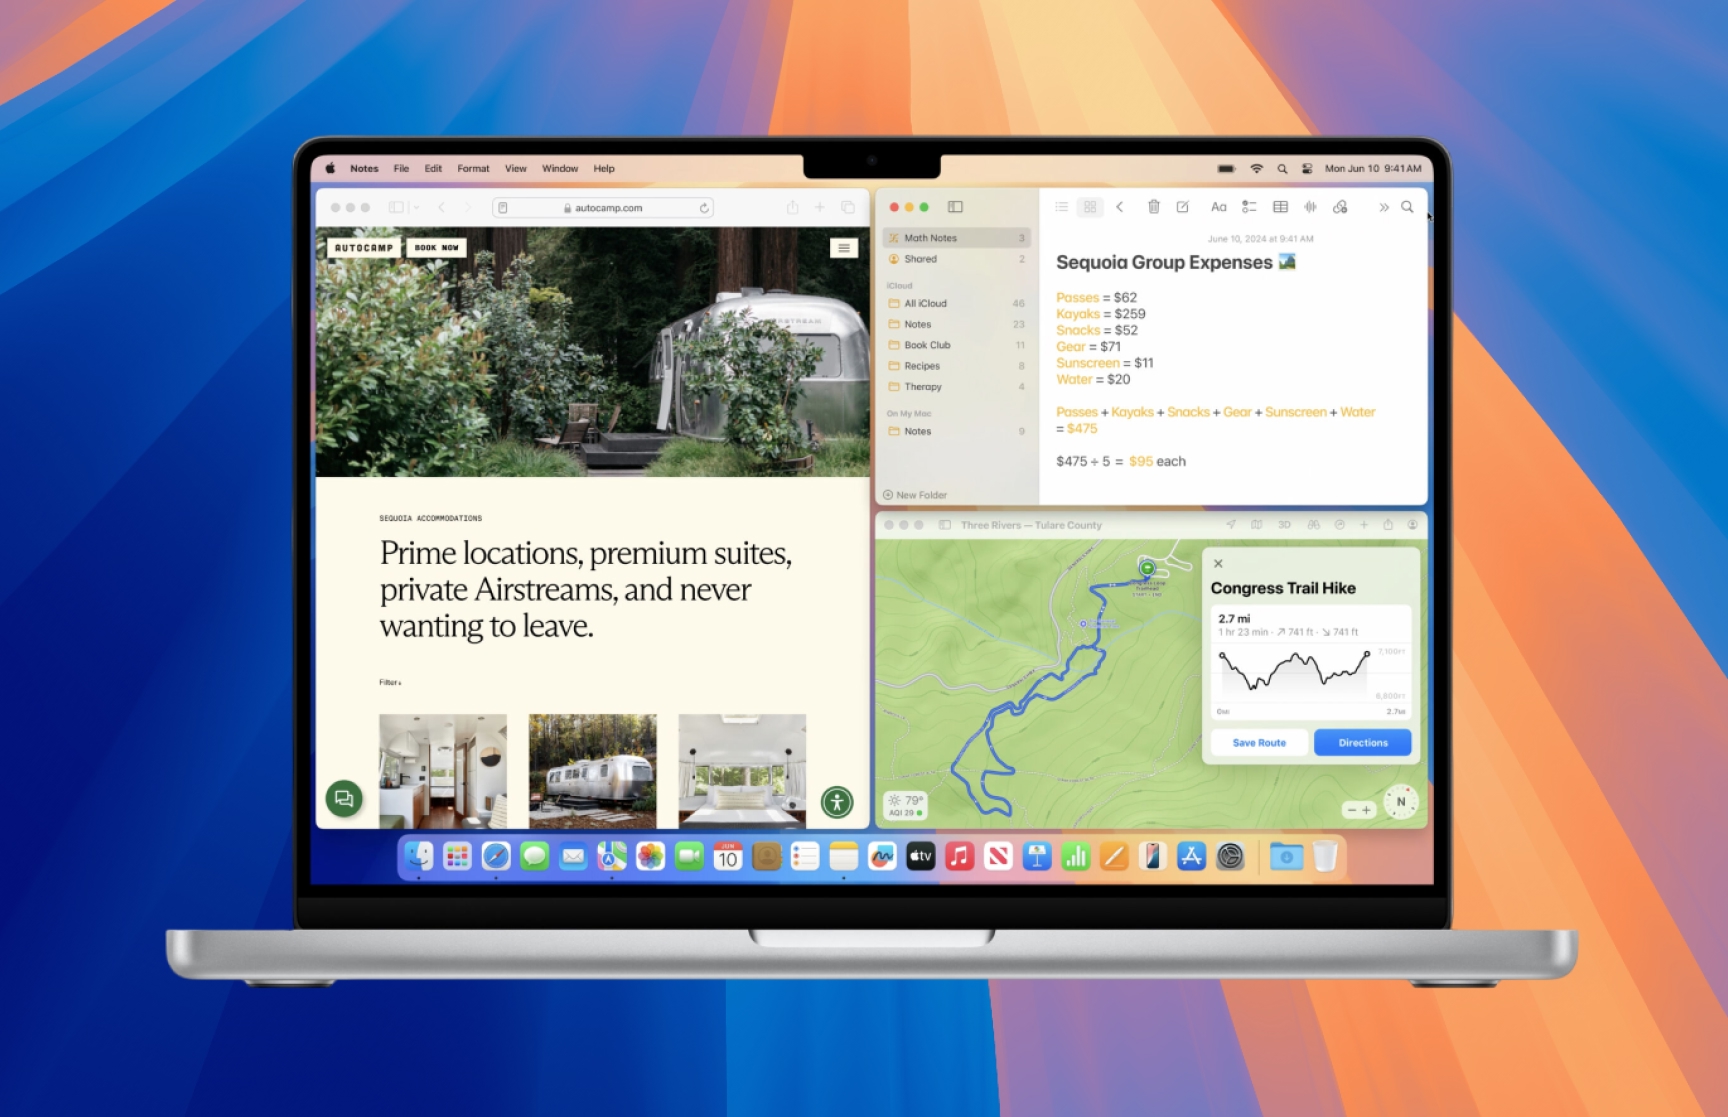Go forward in Safari

pyautogui.click(x=467, y=208)
